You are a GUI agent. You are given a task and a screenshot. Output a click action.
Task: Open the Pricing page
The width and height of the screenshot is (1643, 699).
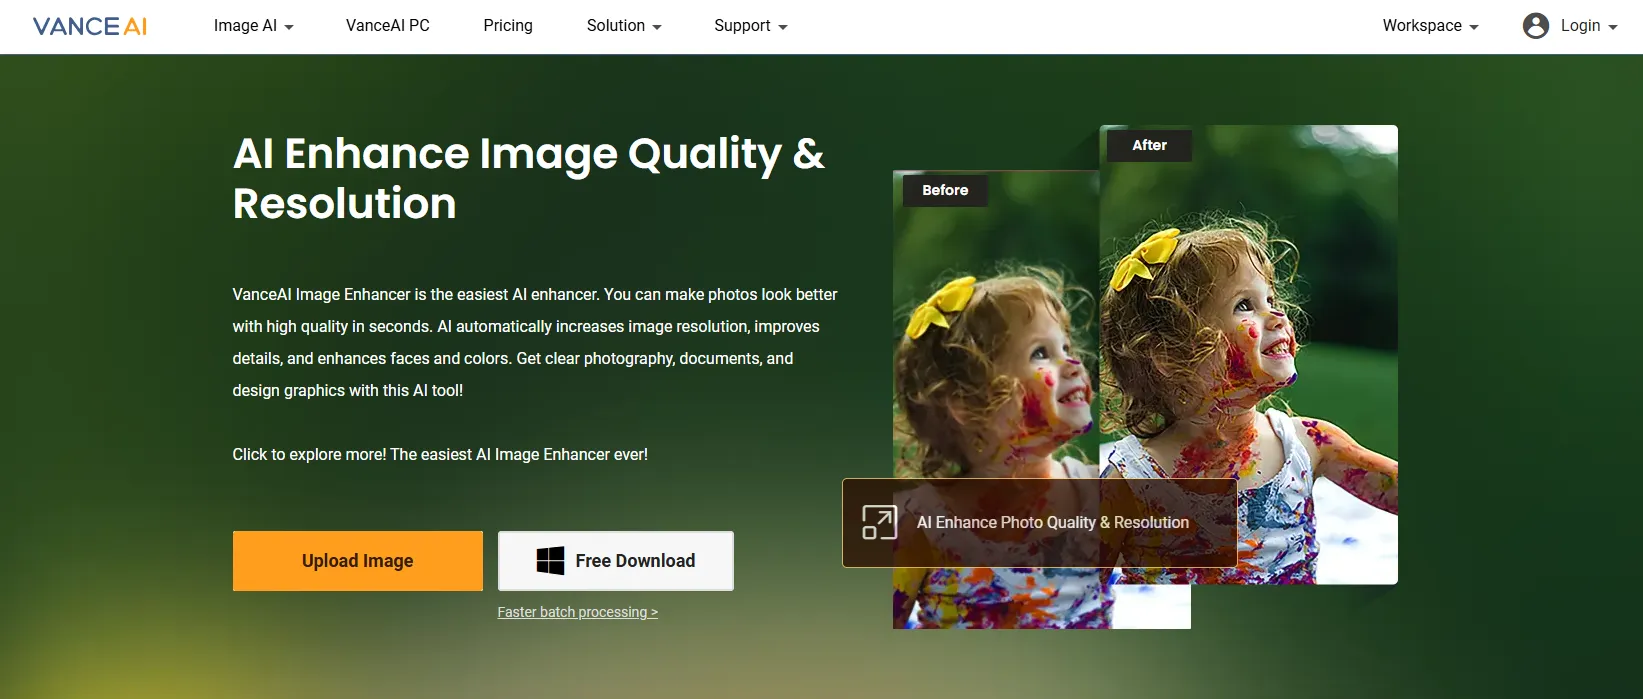click(x=508, y=26)
